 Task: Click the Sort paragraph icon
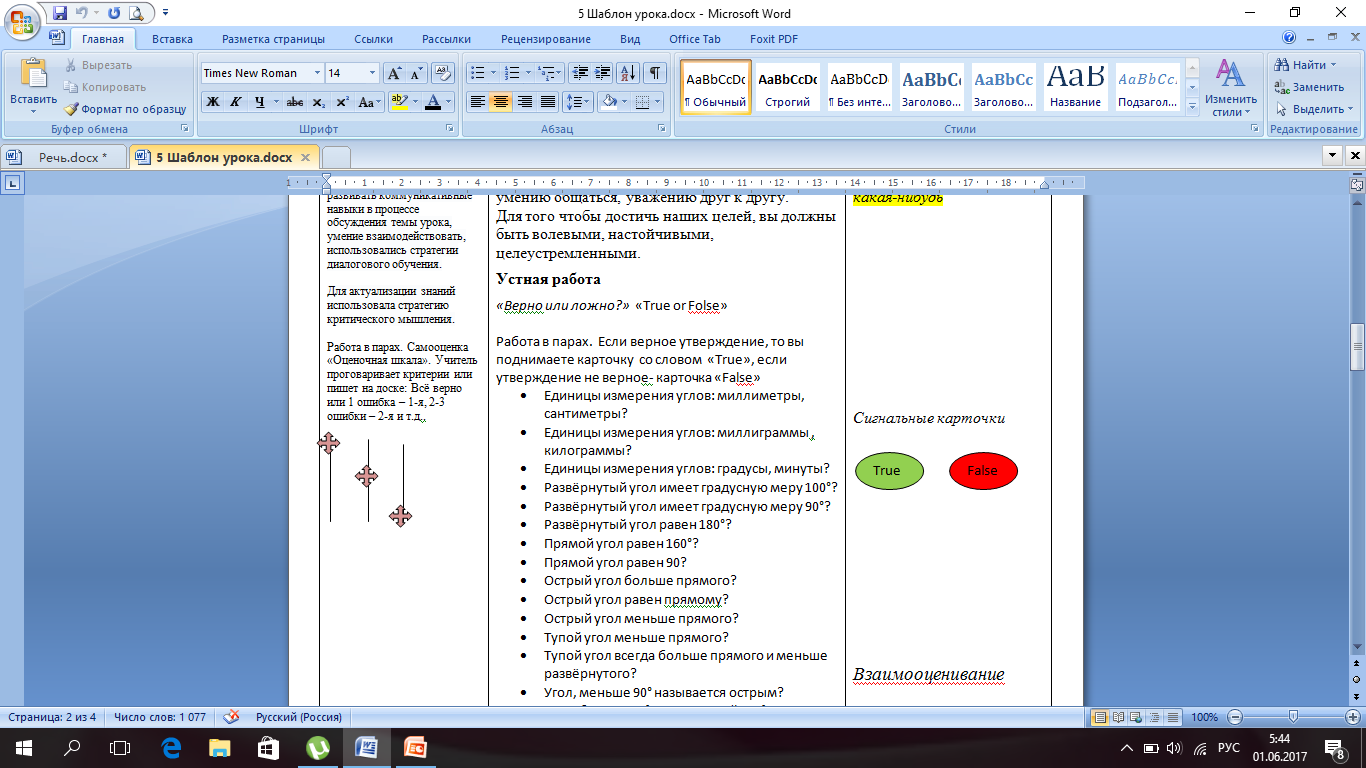tap(628, 73)
